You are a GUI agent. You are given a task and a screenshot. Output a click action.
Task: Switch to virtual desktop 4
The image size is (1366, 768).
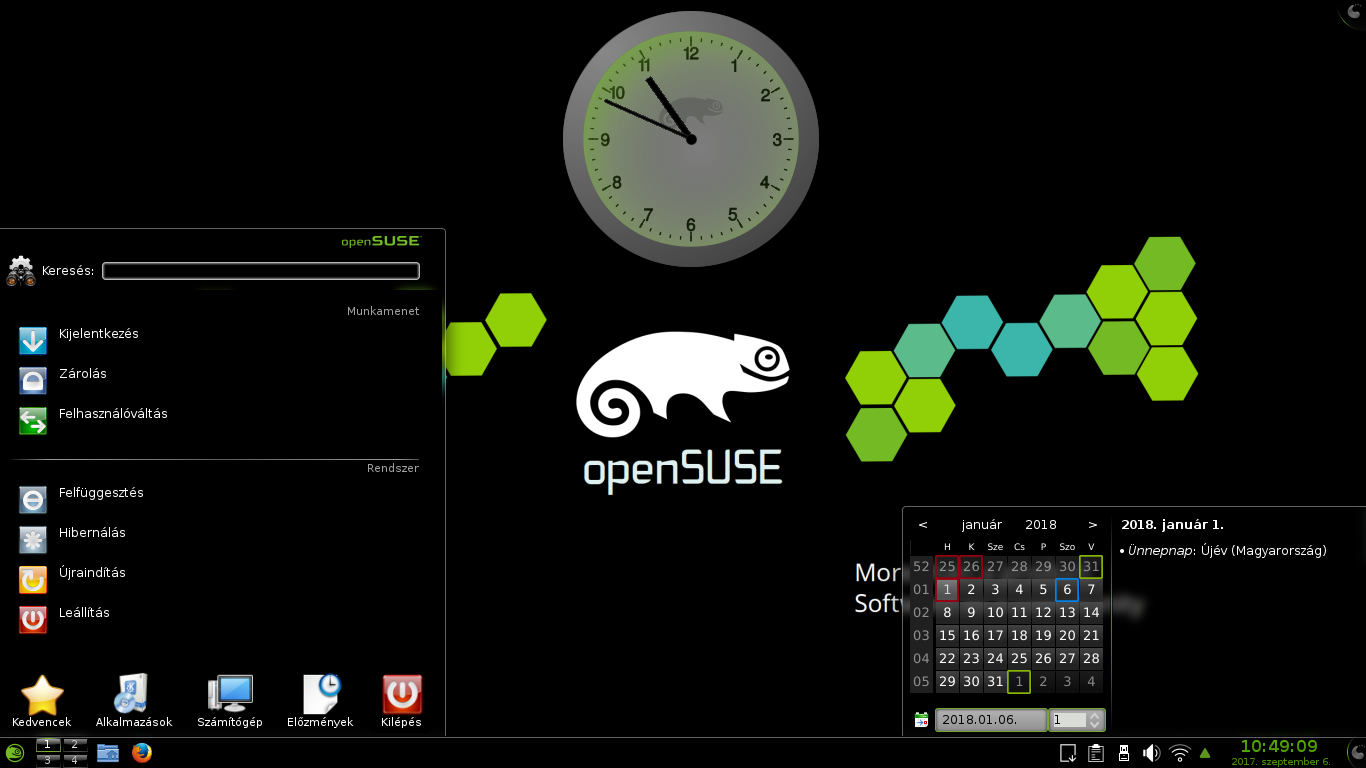tap(75, 760)
